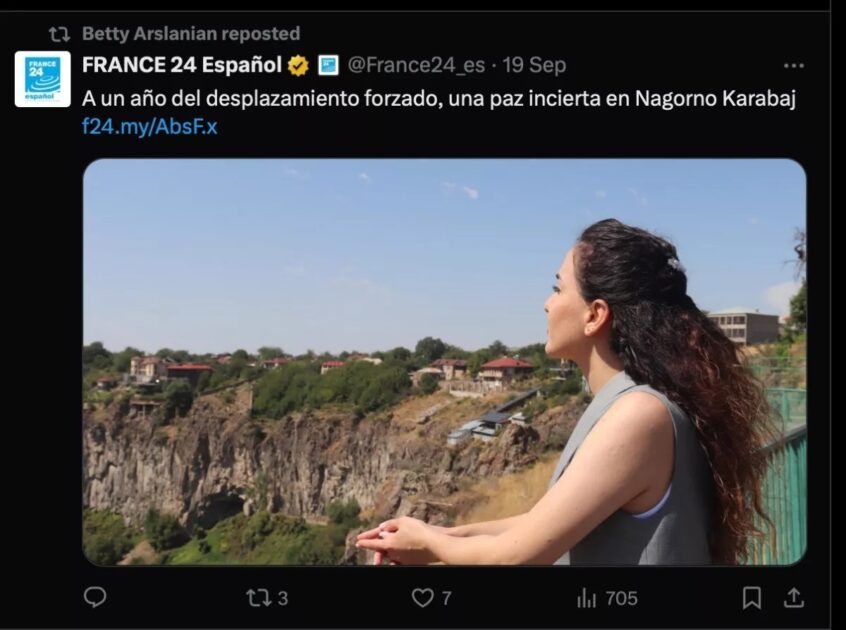846x630 pixels.
Task: Click the reply speech bubble icon
Action: tap(95, 597)
